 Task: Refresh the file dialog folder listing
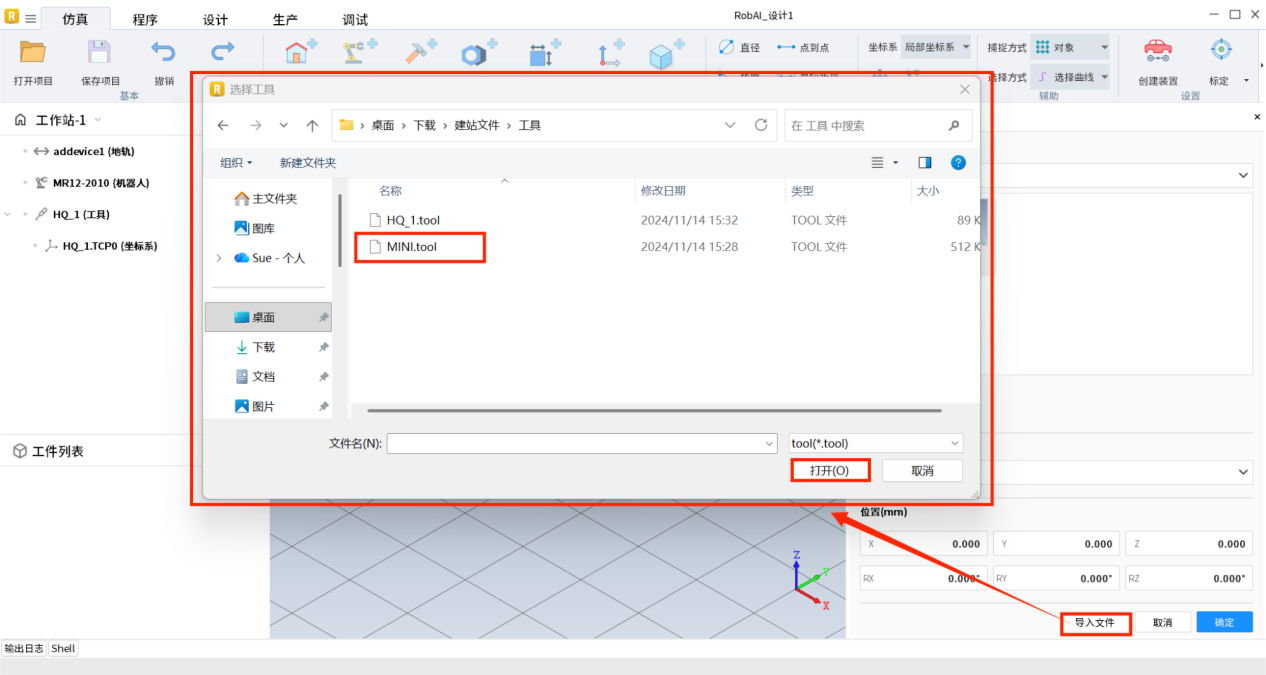(x=761, y=125)
